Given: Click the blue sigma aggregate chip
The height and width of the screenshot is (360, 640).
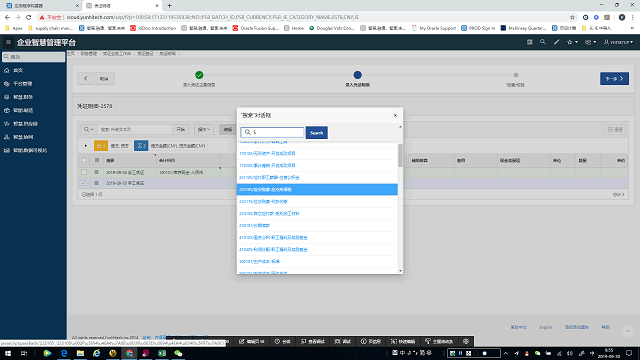Looking at the screenshot, I should (141, 146).
